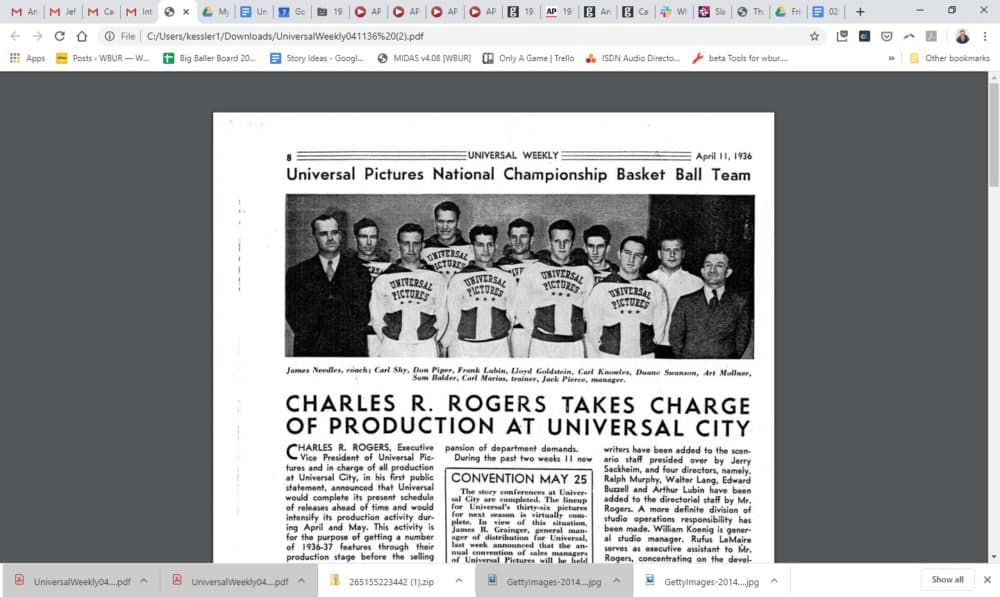Switch to the Slack 'Sle' tab
This screenshot has width=1000, height=597.
tap(712, 11)
